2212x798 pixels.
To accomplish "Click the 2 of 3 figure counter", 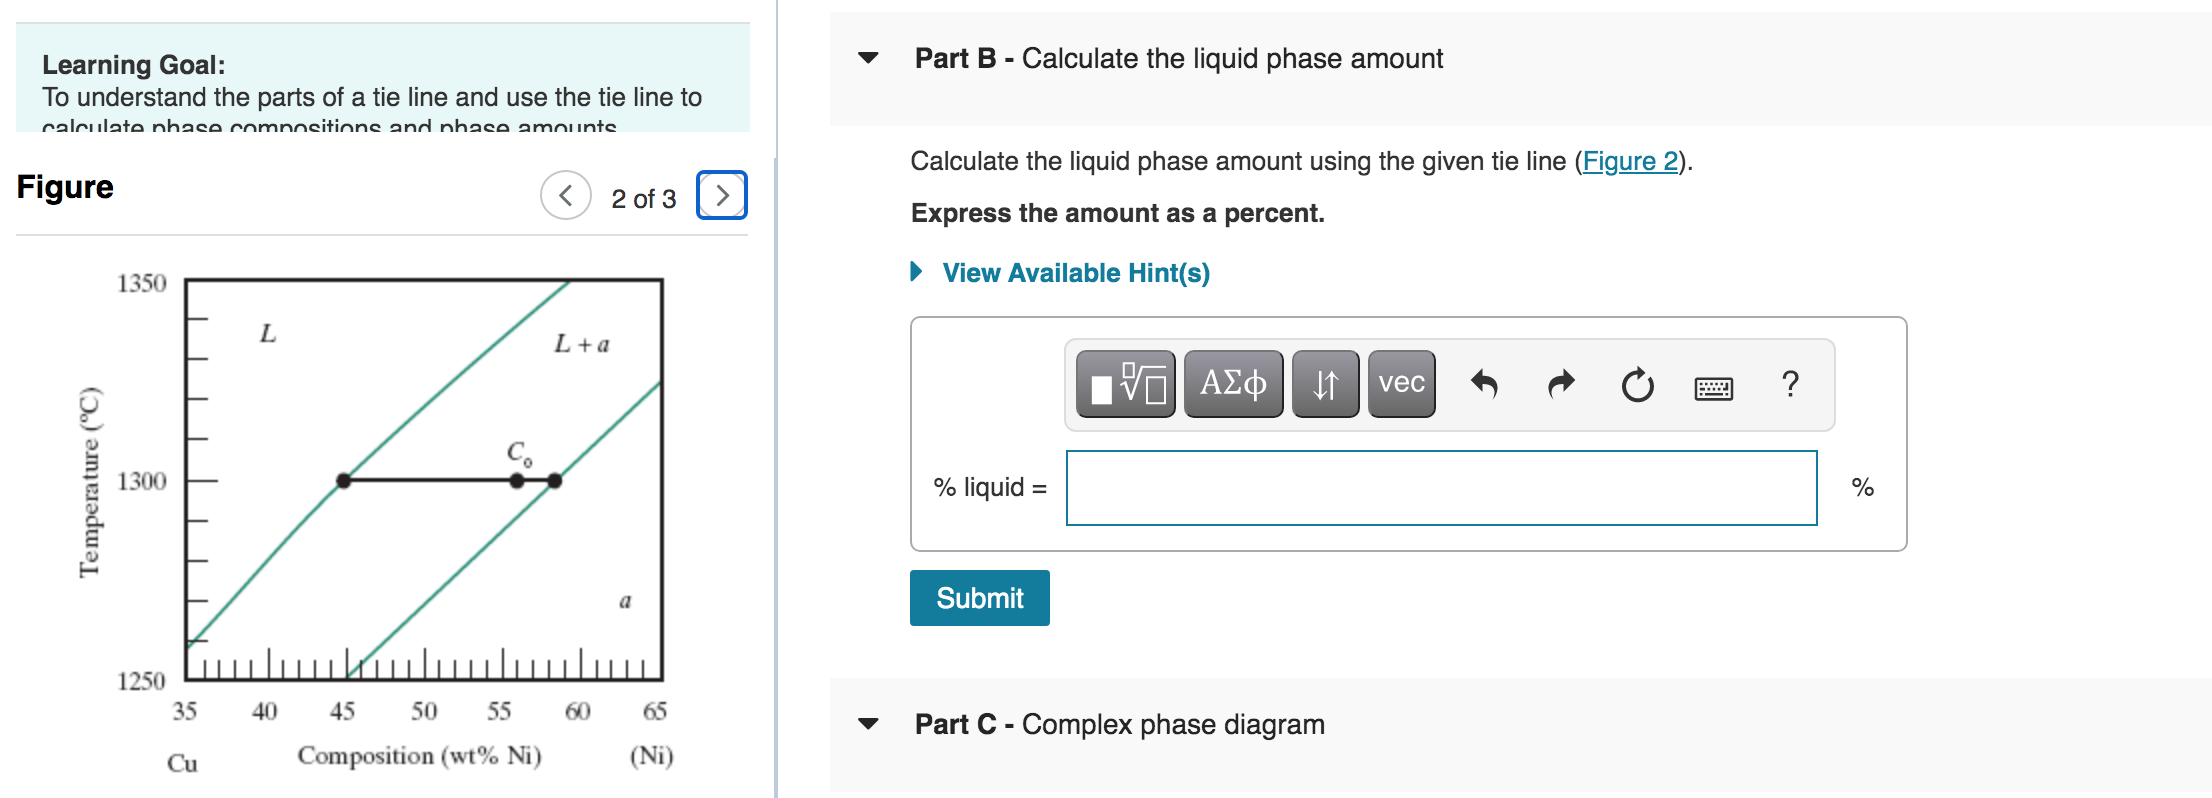I will click(643, 197).
